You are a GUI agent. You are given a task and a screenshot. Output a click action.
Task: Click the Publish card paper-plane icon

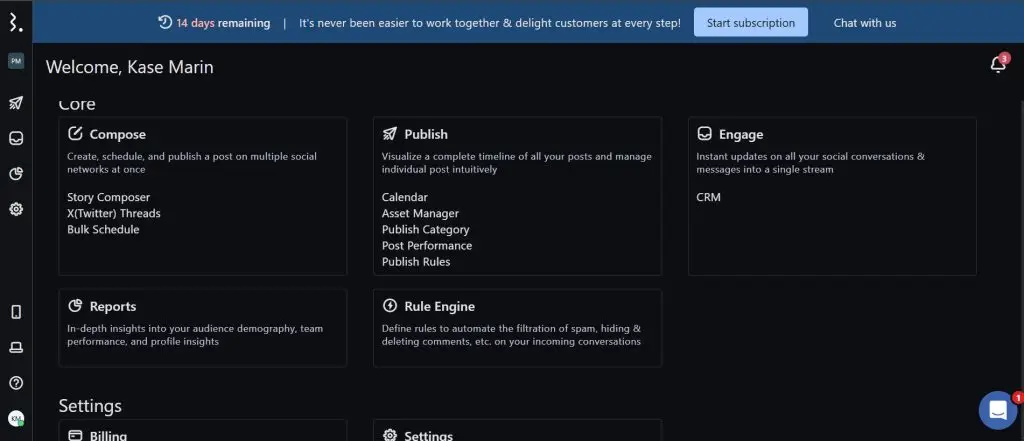pyautogui.click(x=390, y=134)
